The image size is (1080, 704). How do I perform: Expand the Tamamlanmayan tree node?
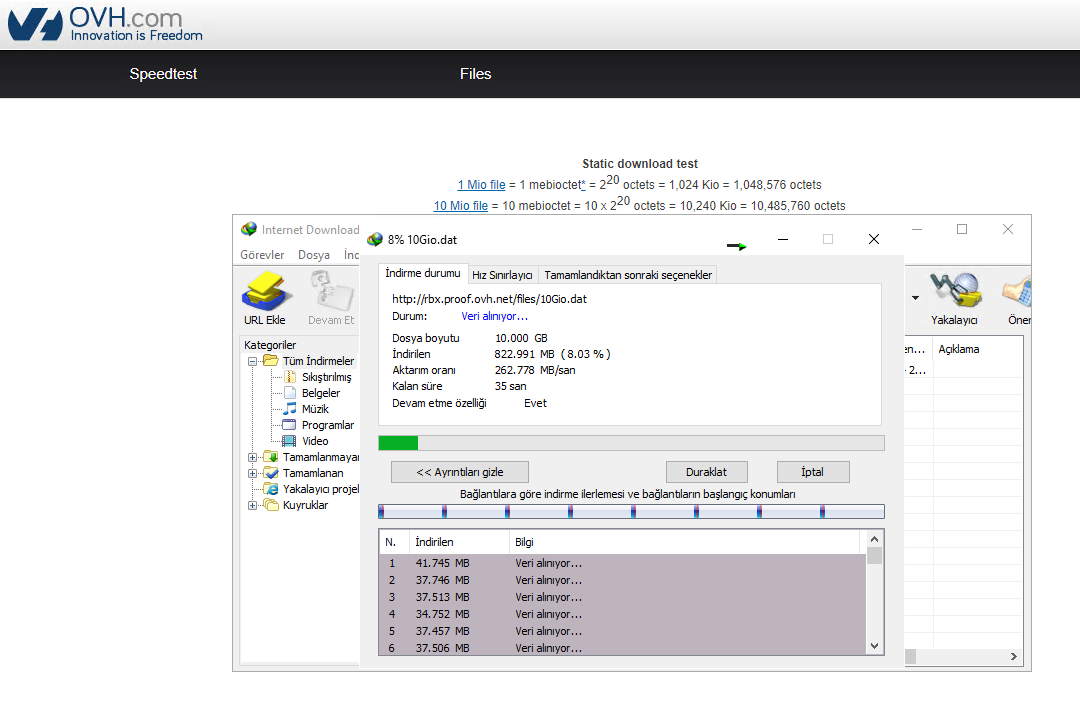(x=252, y=457)
